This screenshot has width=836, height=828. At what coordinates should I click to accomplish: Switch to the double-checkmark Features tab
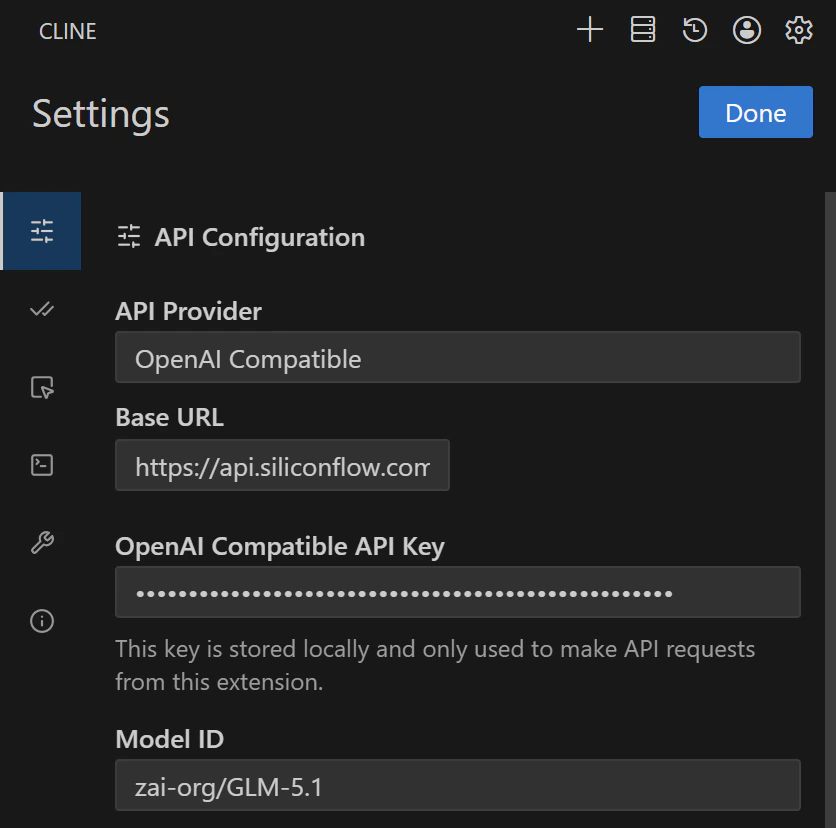(42, 309)
